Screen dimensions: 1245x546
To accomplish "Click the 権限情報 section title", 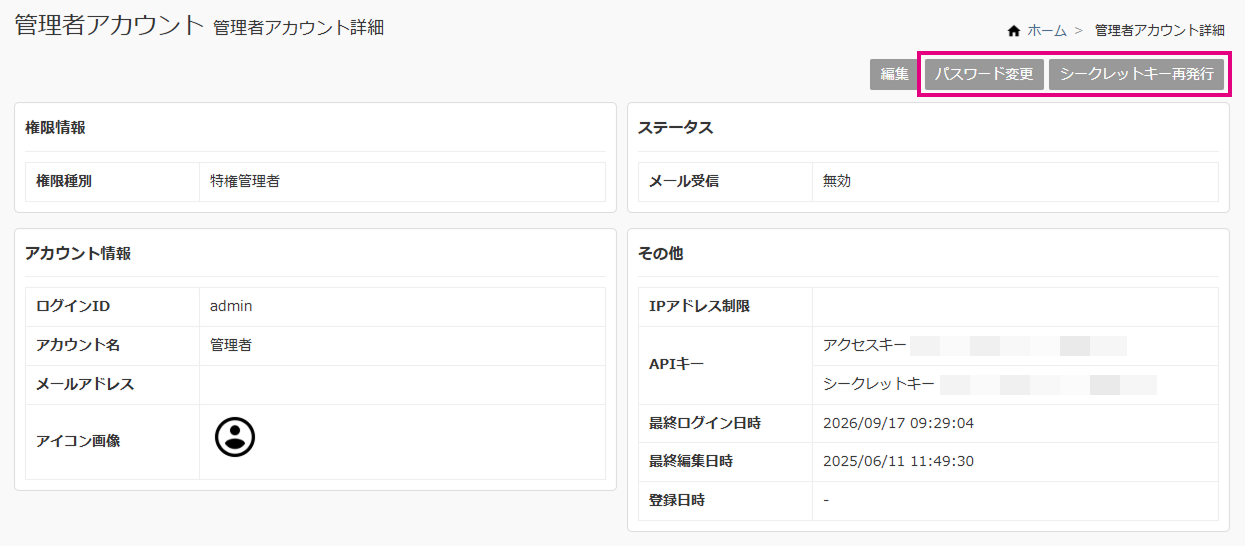I will point(55,127).
